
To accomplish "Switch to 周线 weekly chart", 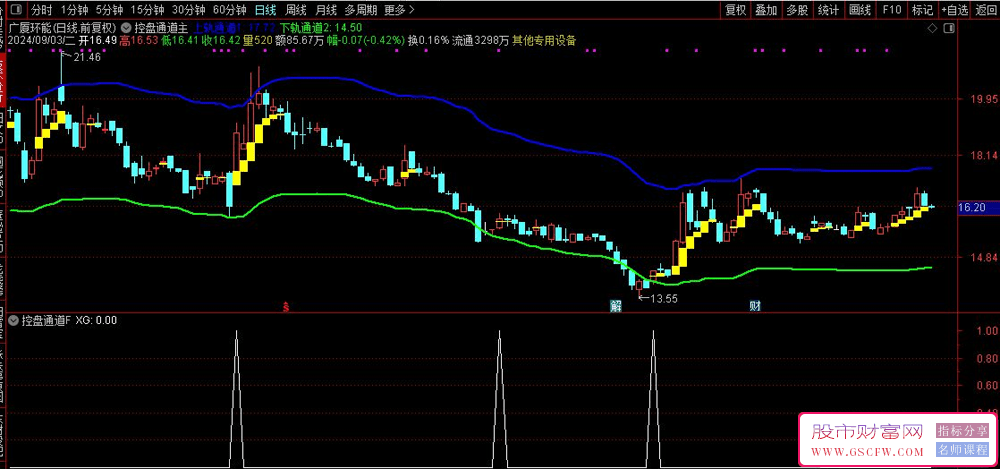I will point(296,10).
